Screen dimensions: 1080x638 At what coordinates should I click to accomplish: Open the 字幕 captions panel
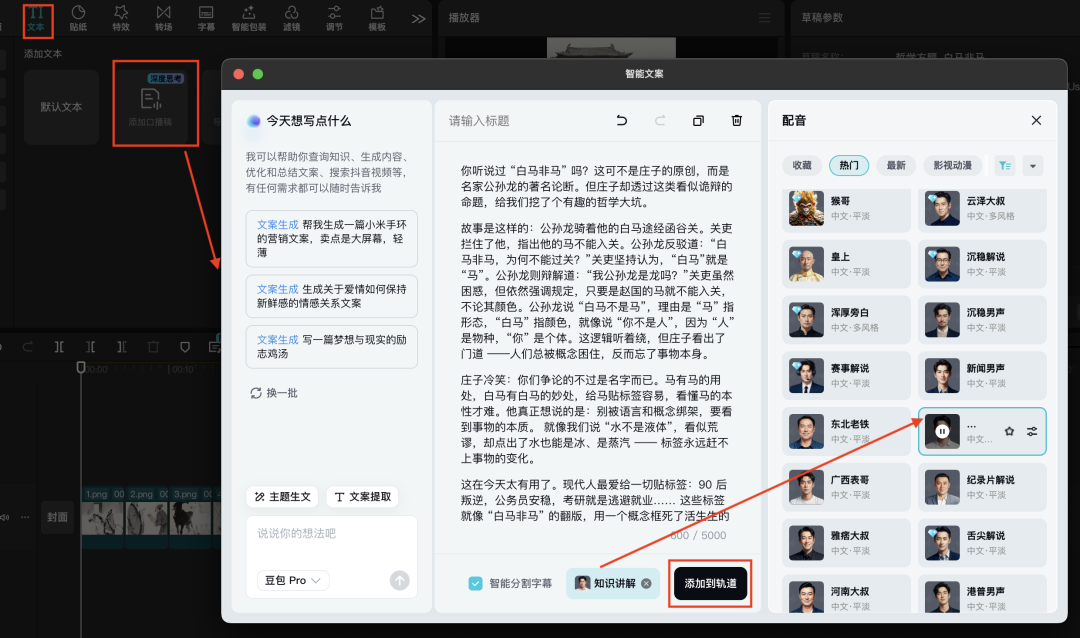pyautogui.click(x=205, y=17)
